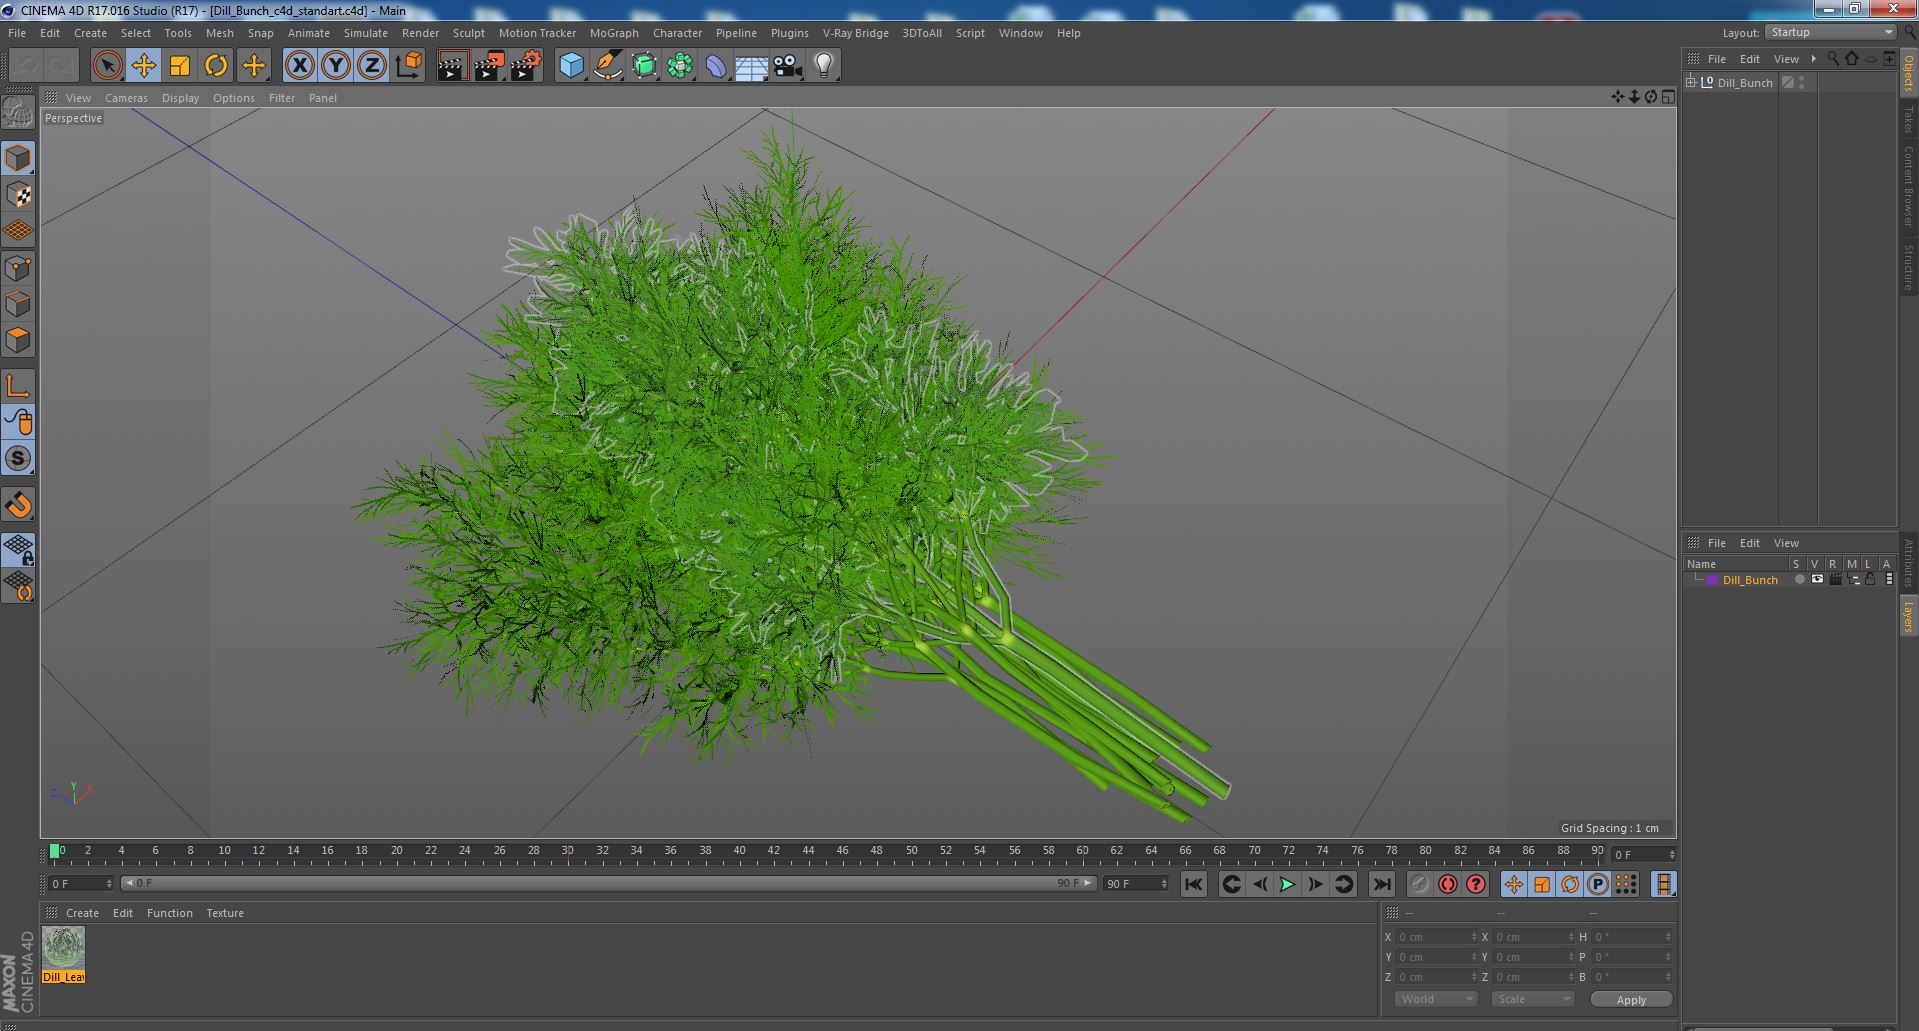Open the MoGraph menu
The height and width of the screenshot is (1031, 1919).
coord(614,33)
